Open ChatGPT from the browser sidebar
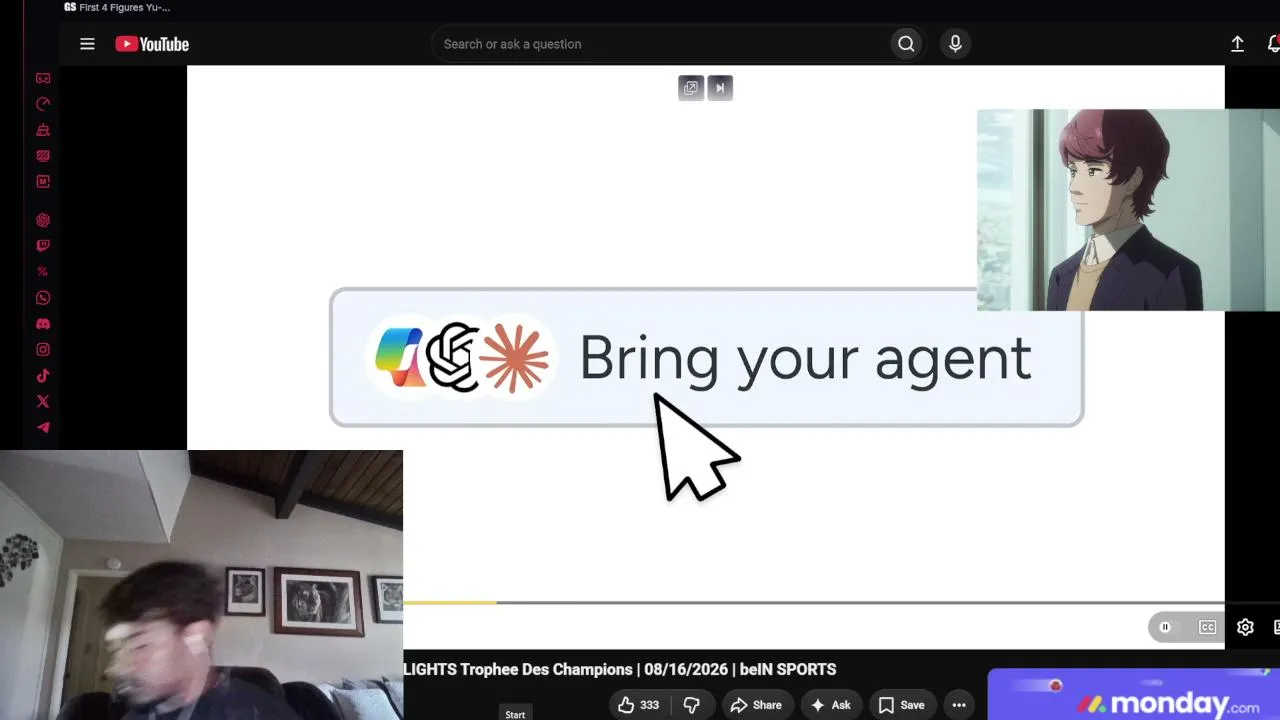 (x=43, y=220)
